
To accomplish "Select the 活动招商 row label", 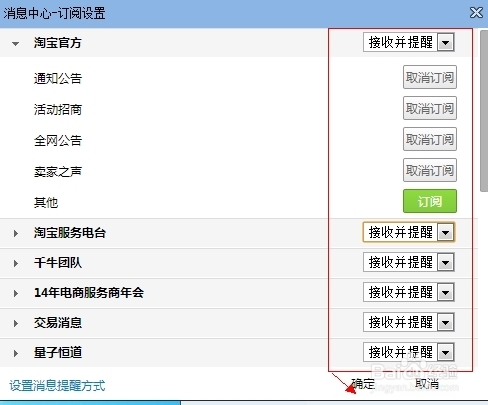I will (58, 109).
